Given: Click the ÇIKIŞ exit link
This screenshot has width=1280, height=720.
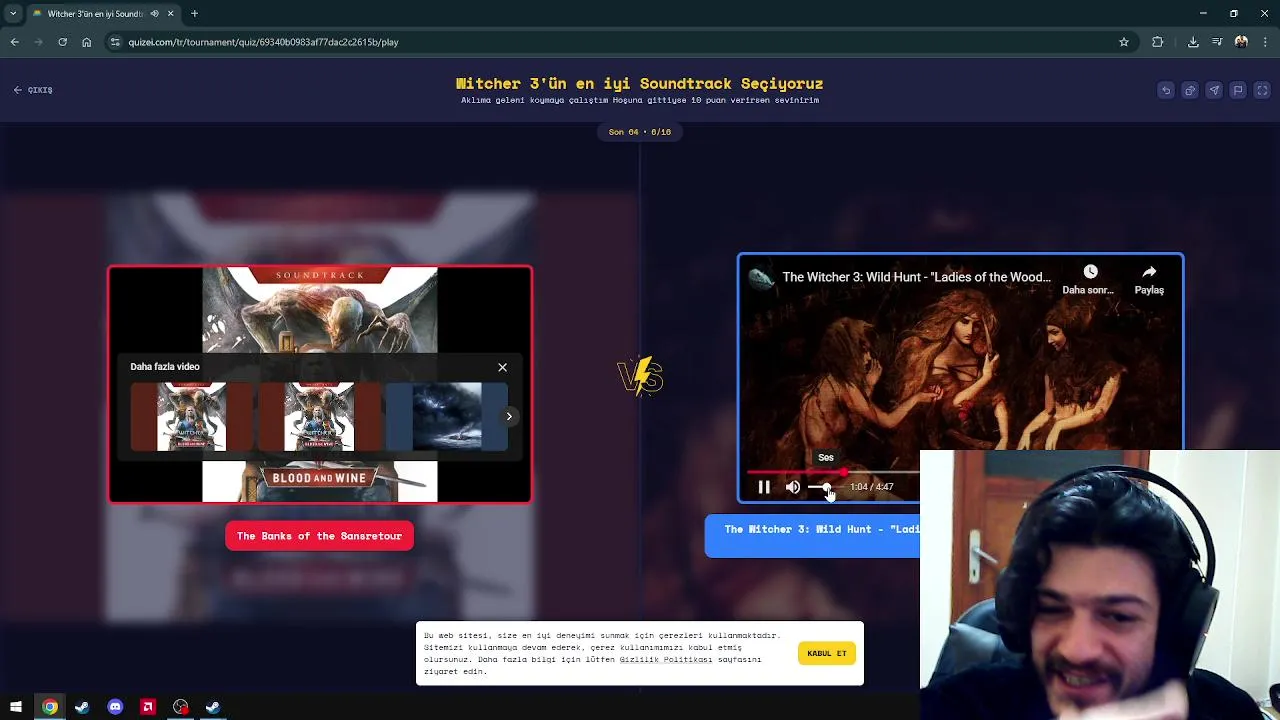Looking at the screenshot, I should (x=33, y=90).
